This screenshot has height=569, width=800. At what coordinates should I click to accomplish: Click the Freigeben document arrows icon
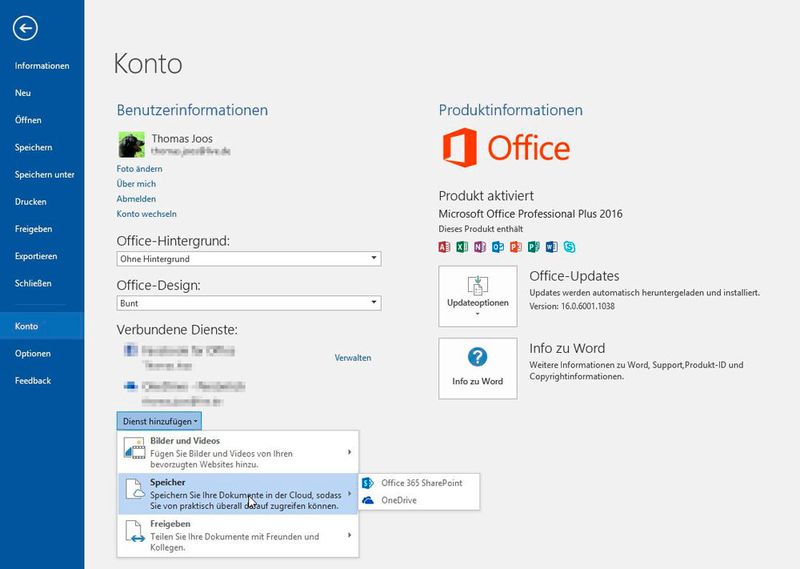click(135, 531)
